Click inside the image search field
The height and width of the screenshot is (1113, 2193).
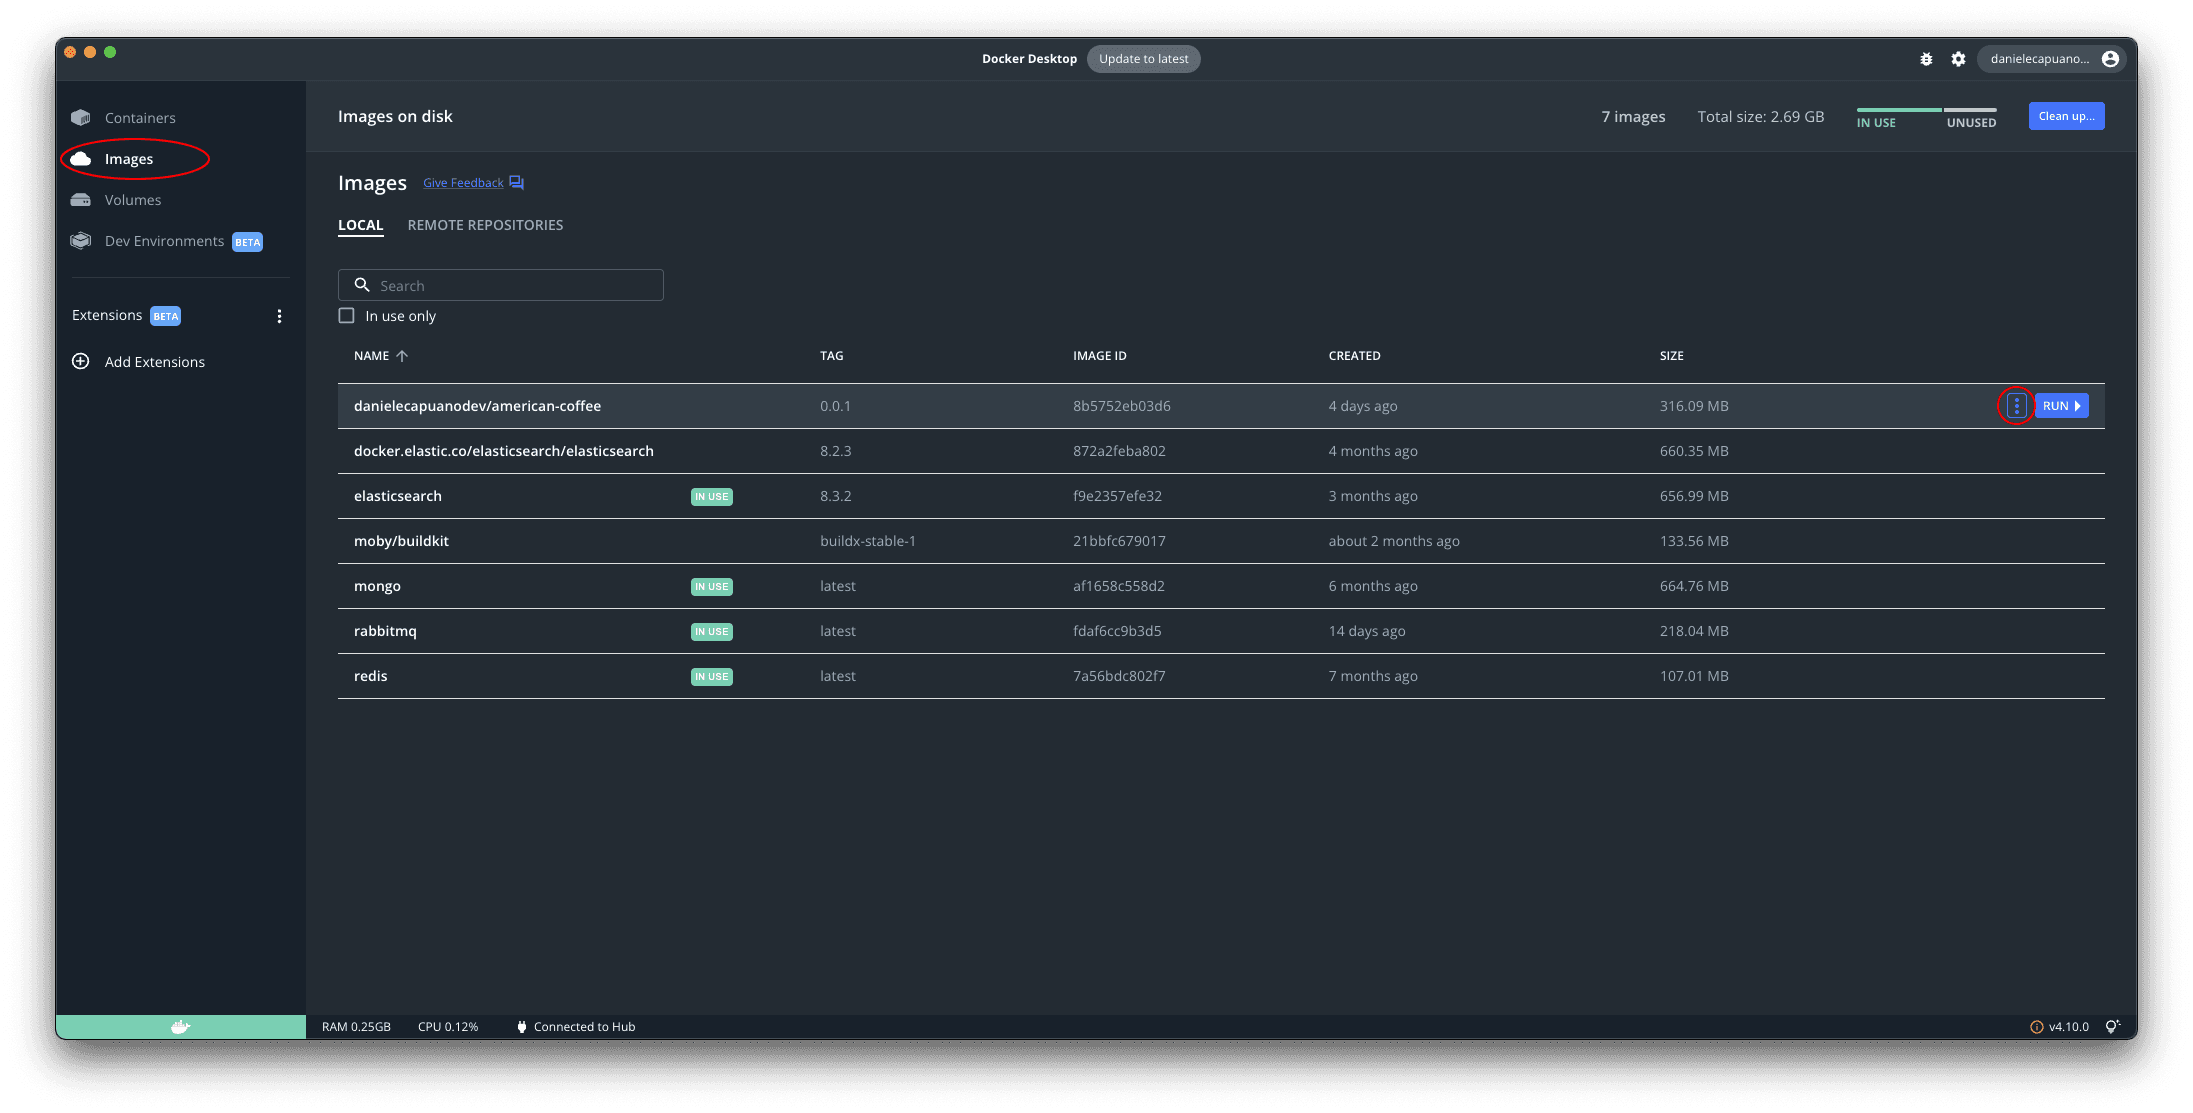coord(500,284)
